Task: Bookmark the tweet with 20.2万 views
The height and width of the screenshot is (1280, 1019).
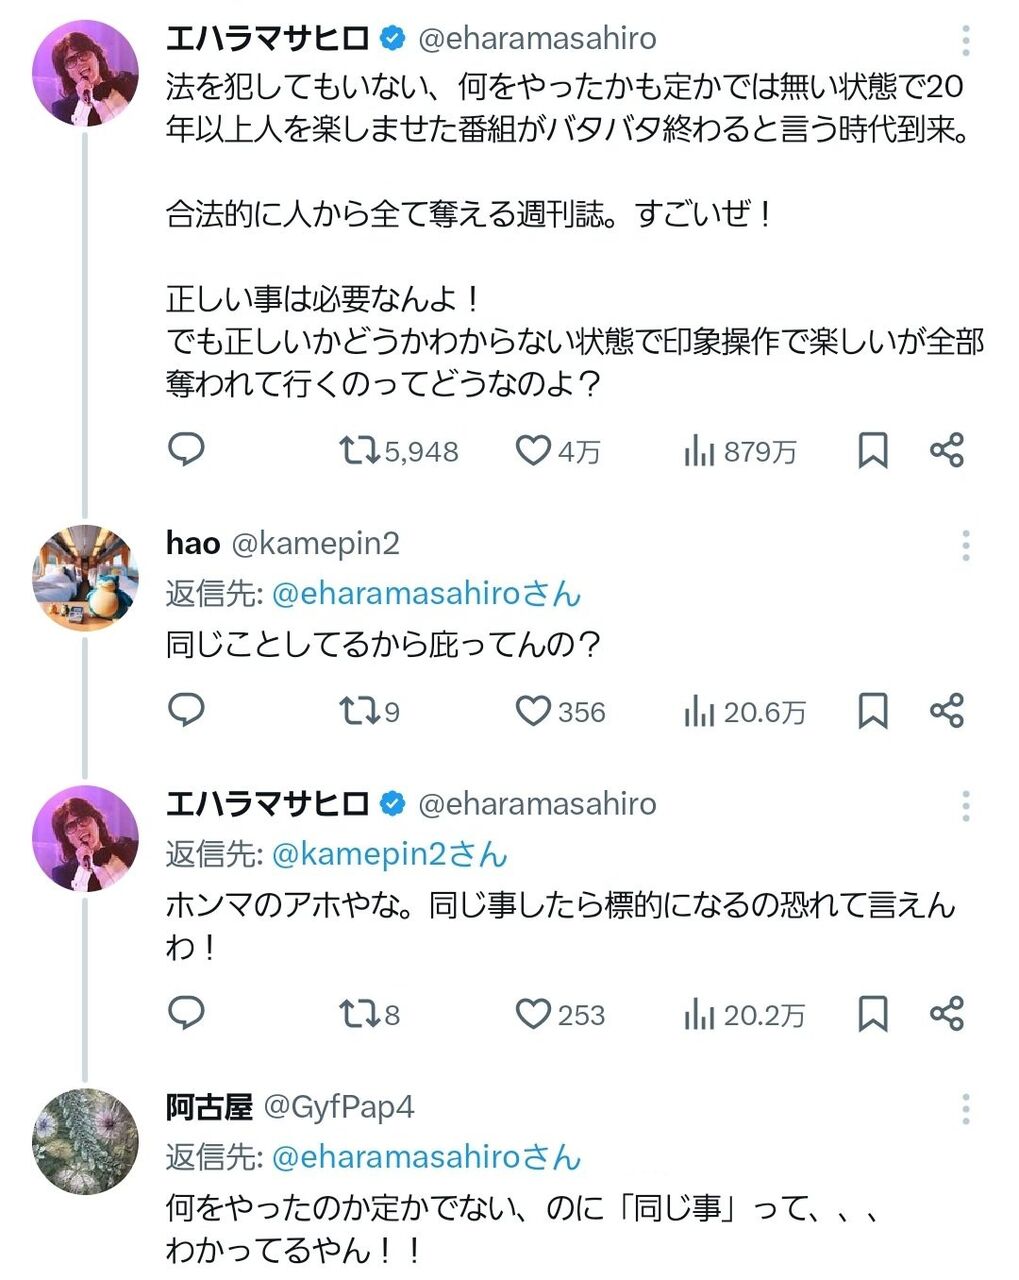Action: point(873,1014)
